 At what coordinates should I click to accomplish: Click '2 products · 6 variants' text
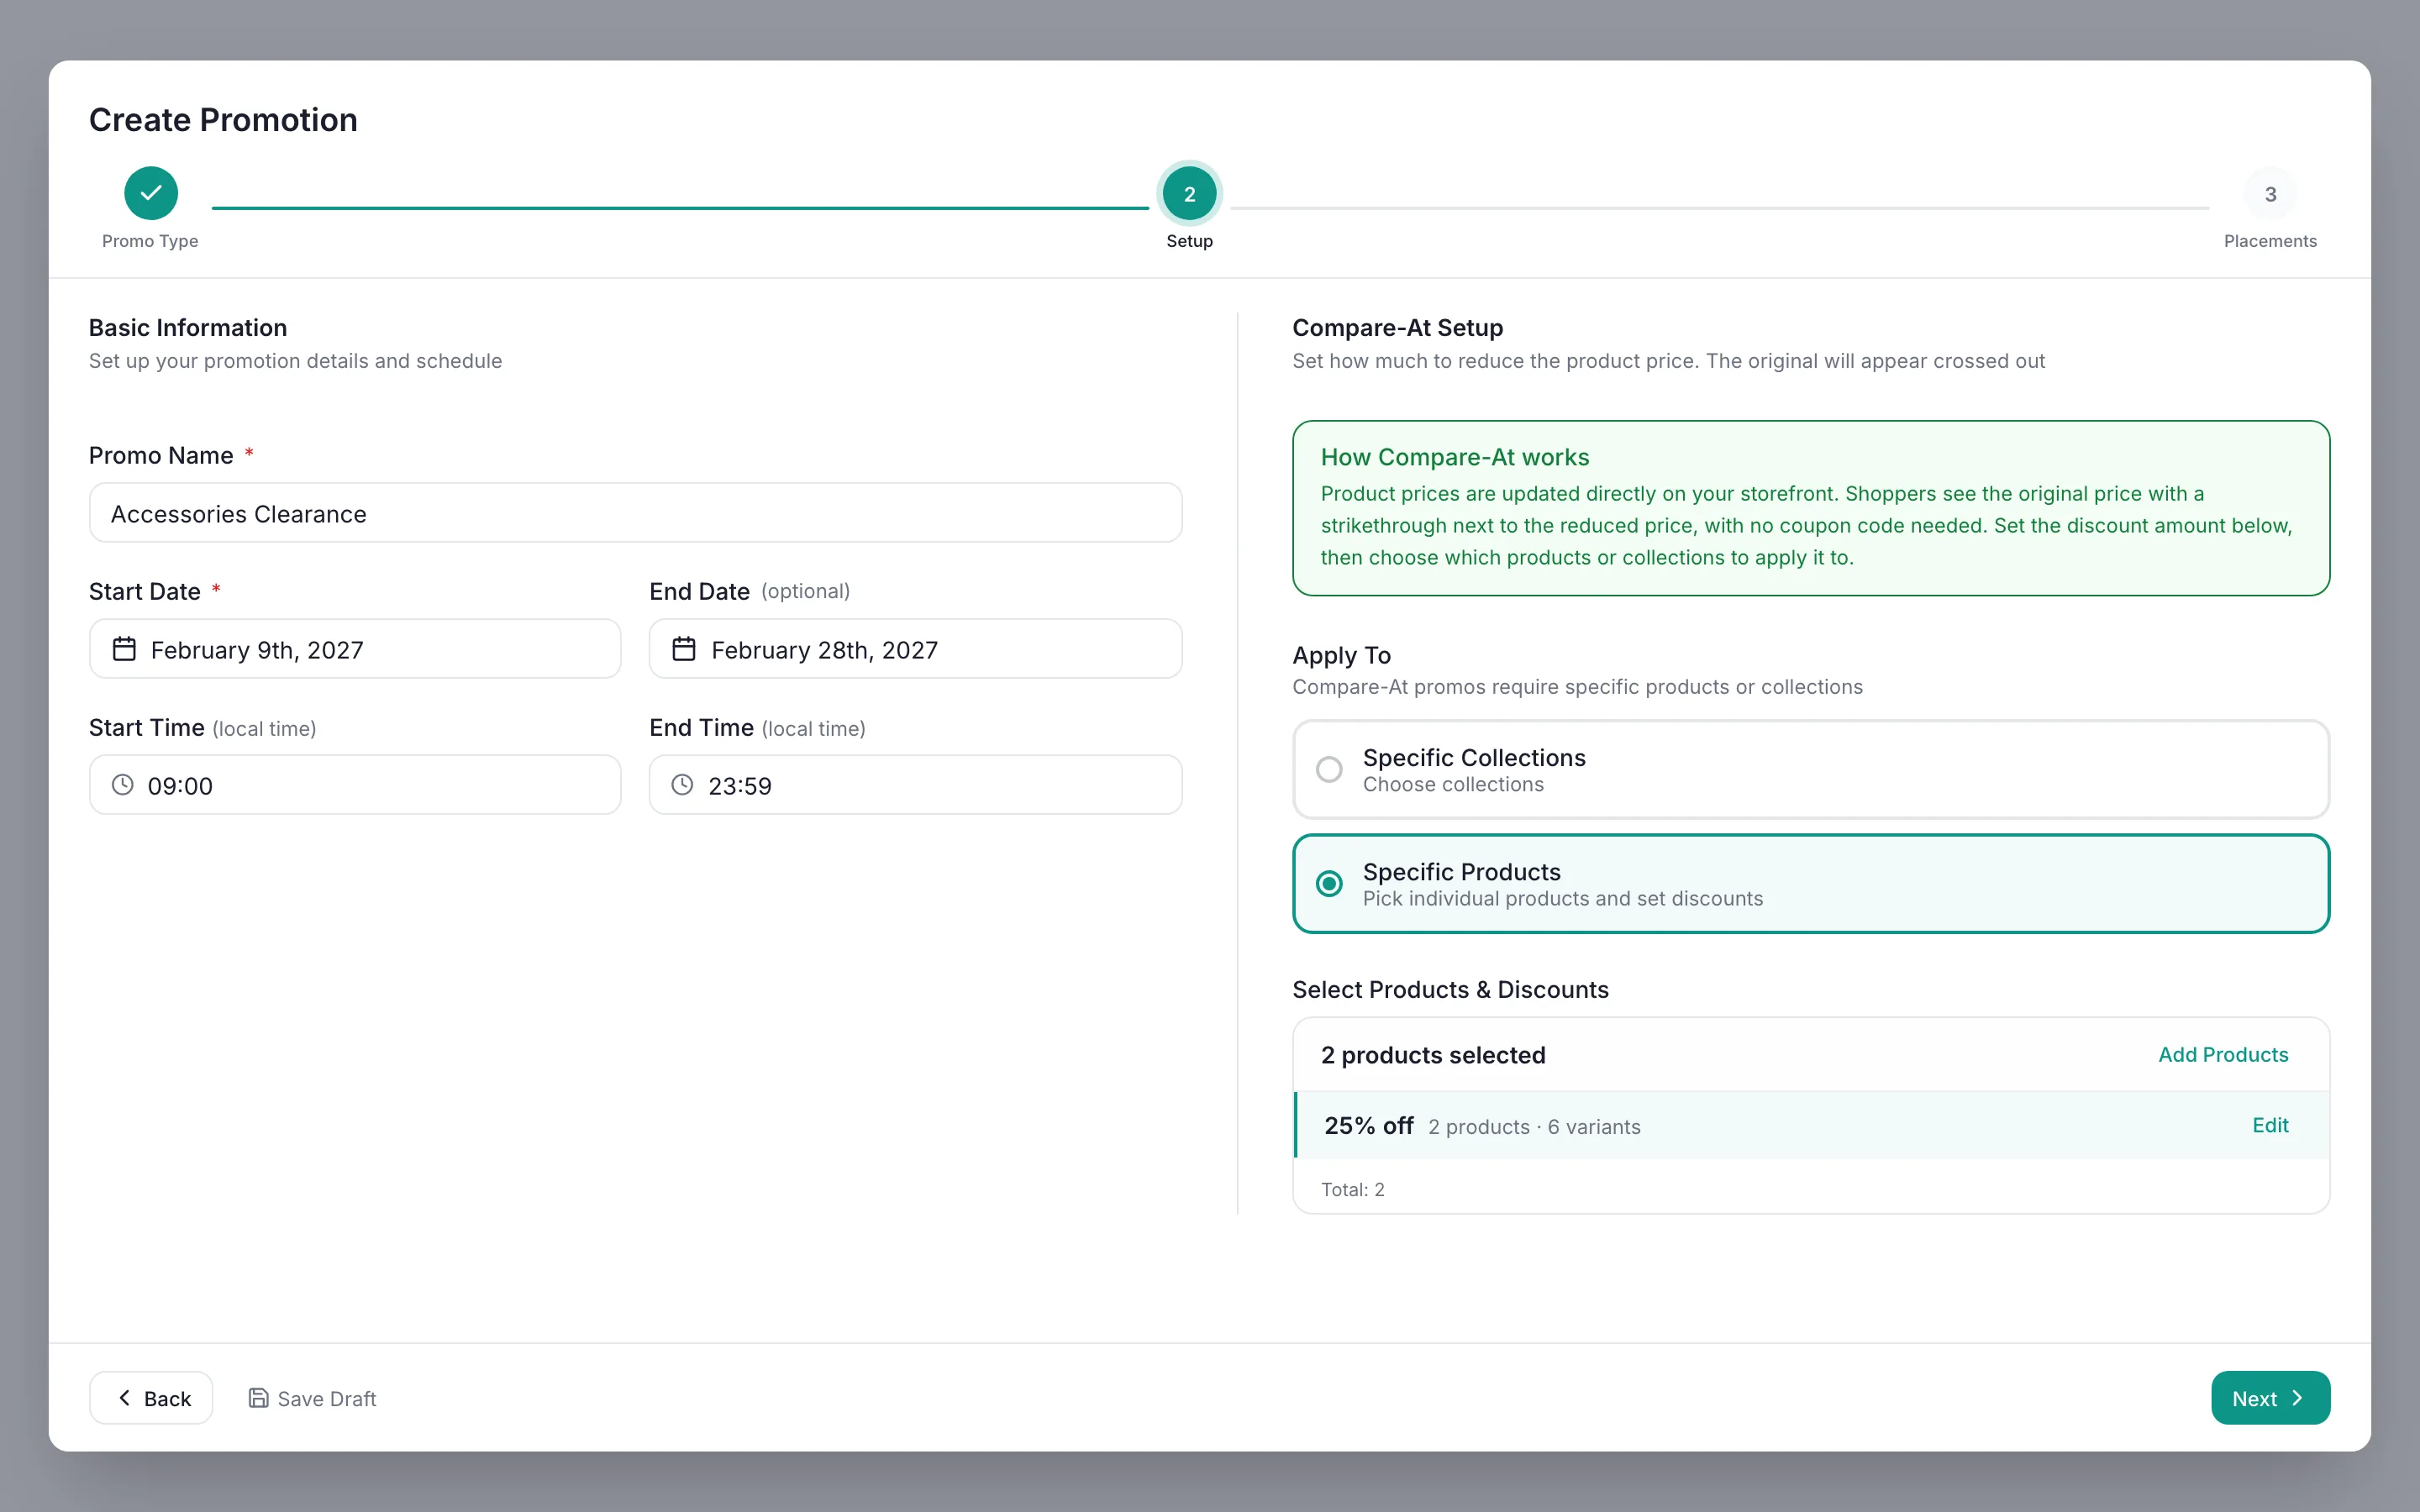(x=1534, y=1127)
